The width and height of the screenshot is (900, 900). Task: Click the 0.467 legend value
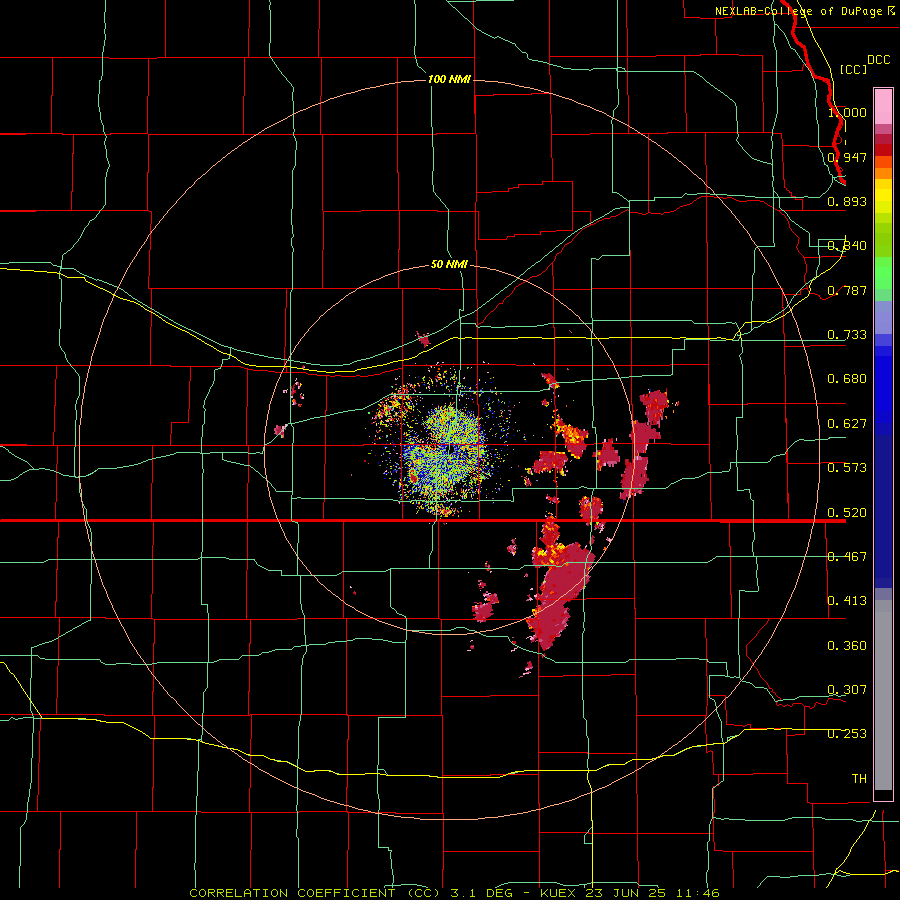(847, 557)
